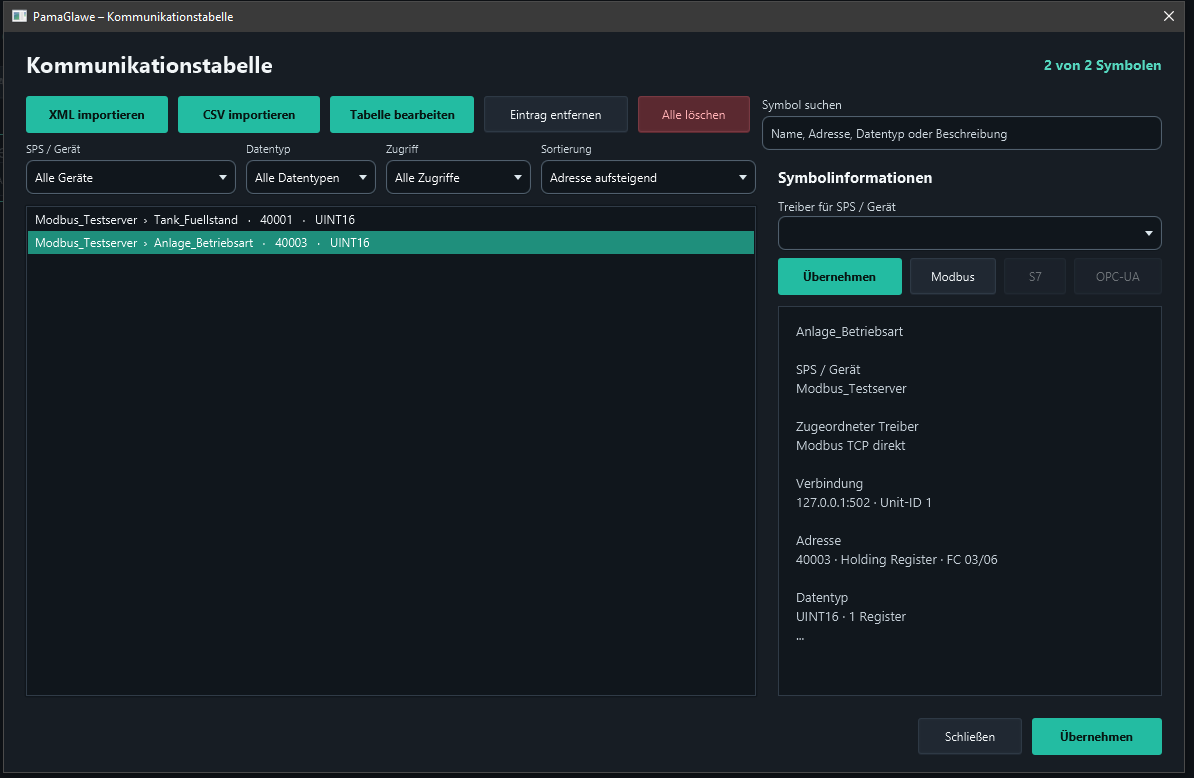This screenshot has height=778, width=1194.
Task: Open the SPS / Gerät filter dropdown
Action: tap(131, 177)
